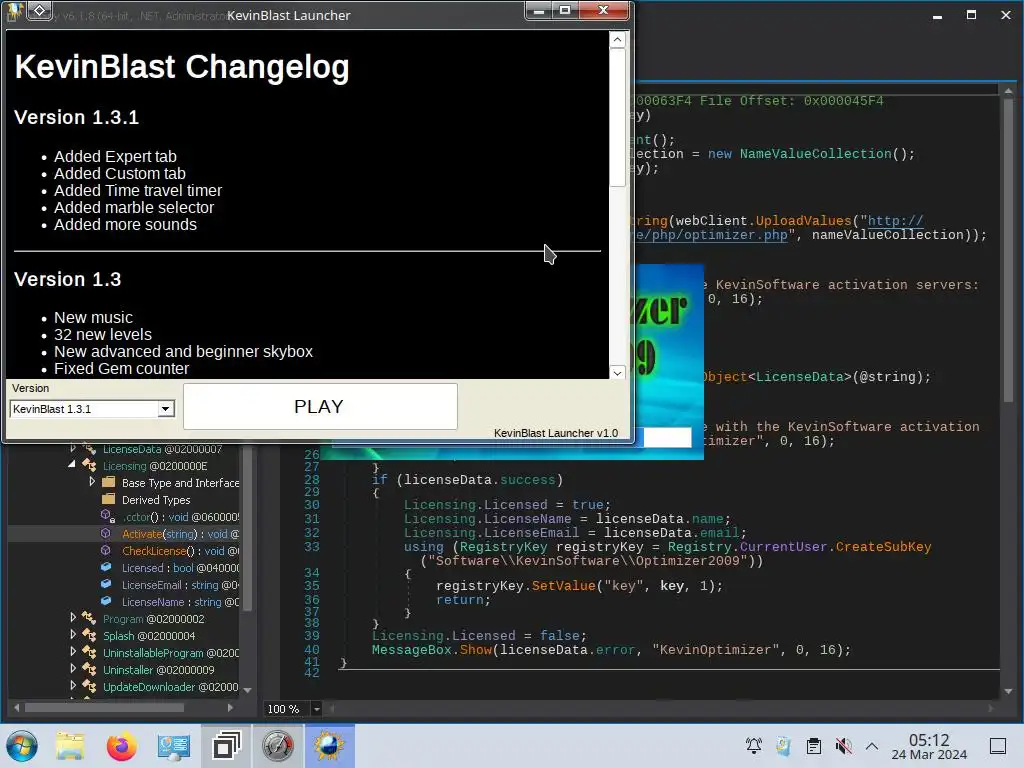Click the UpdateDownloader class icon

[89, 686]
